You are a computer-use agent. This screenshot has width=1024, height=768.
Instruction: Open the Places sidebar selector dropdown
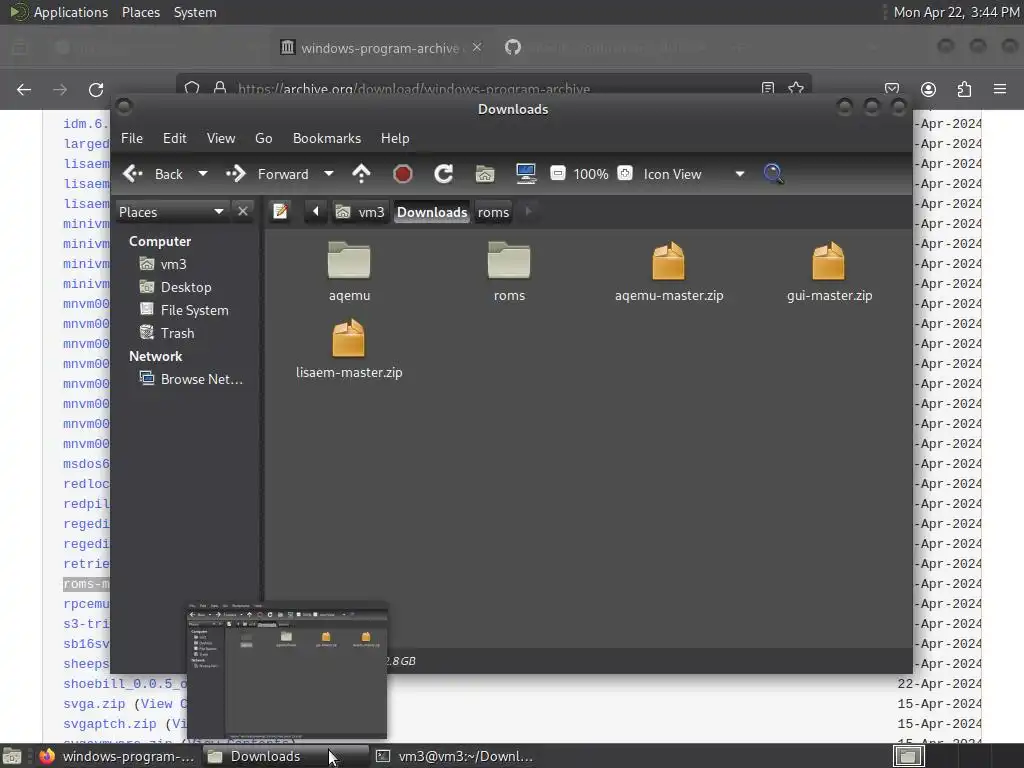point(172,212)
